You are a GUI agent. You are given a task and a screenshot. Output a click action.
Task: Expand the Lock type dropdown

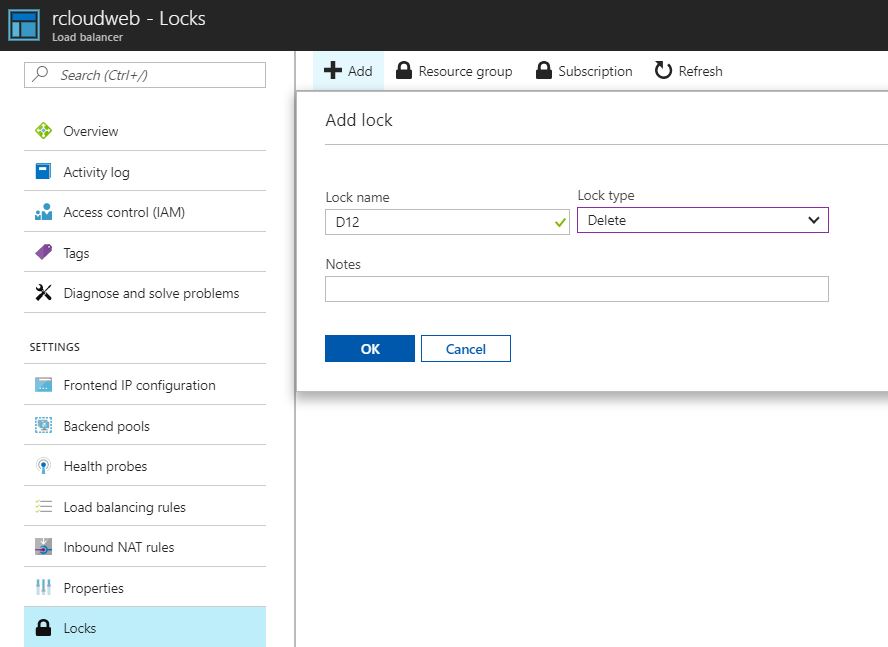[702, 221]
